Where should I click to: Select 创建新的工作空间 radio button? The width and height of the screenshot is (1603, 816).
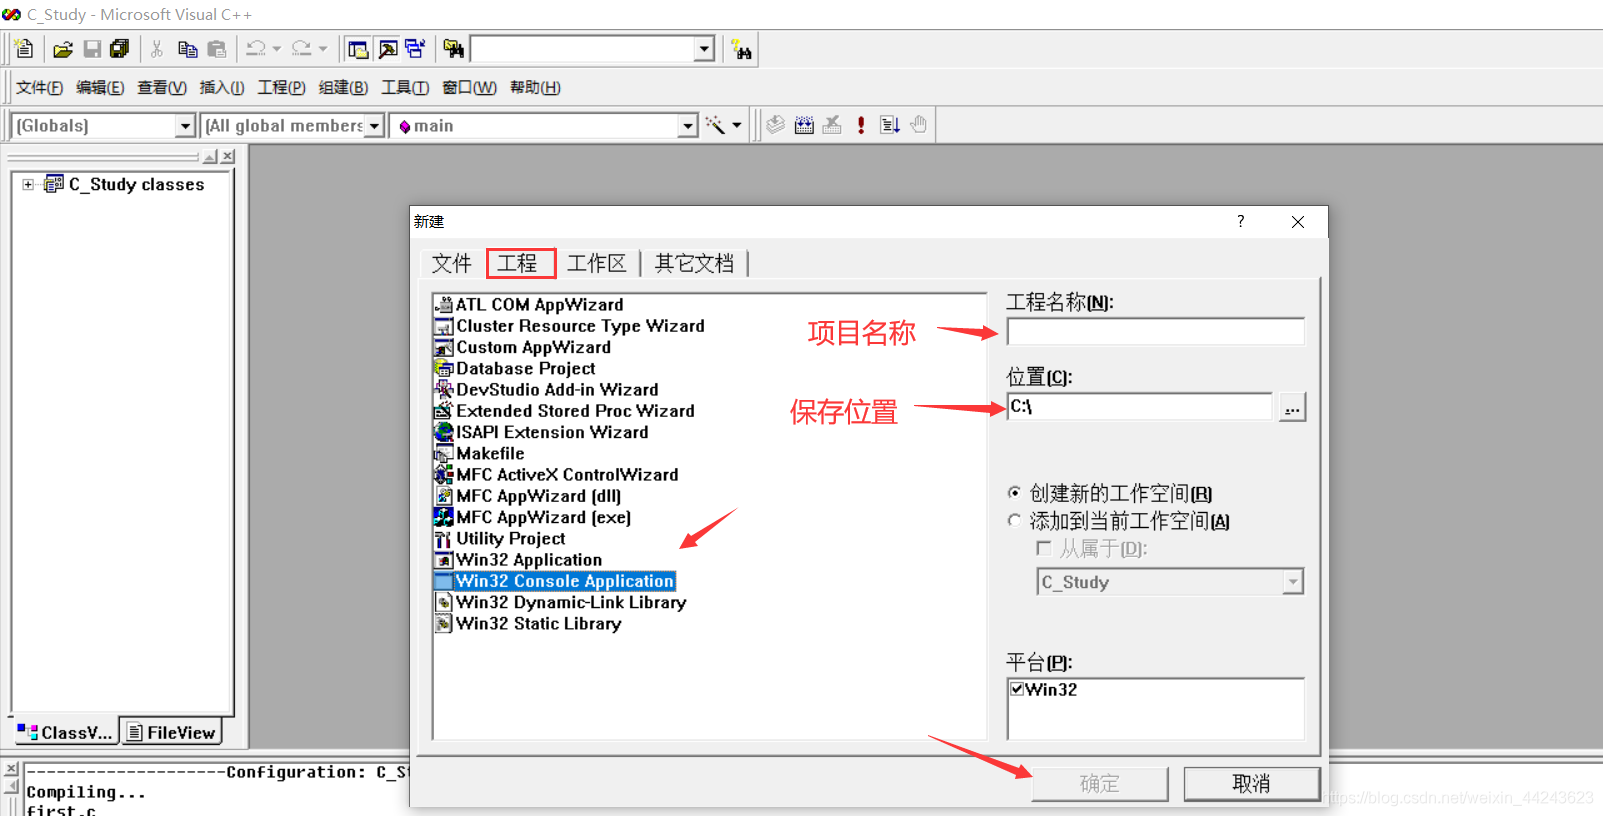(1015, 493)
